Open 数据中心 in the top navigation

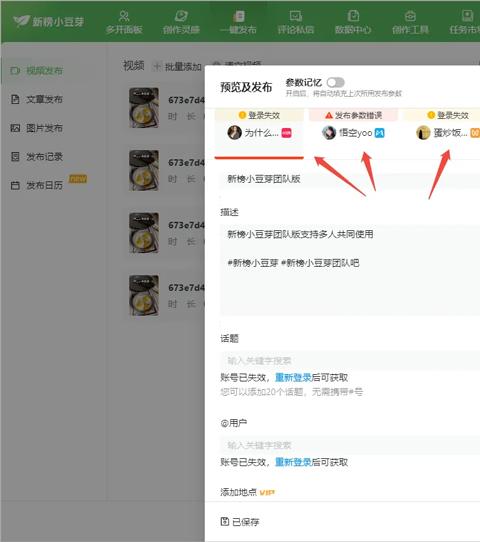pos(353,22)
